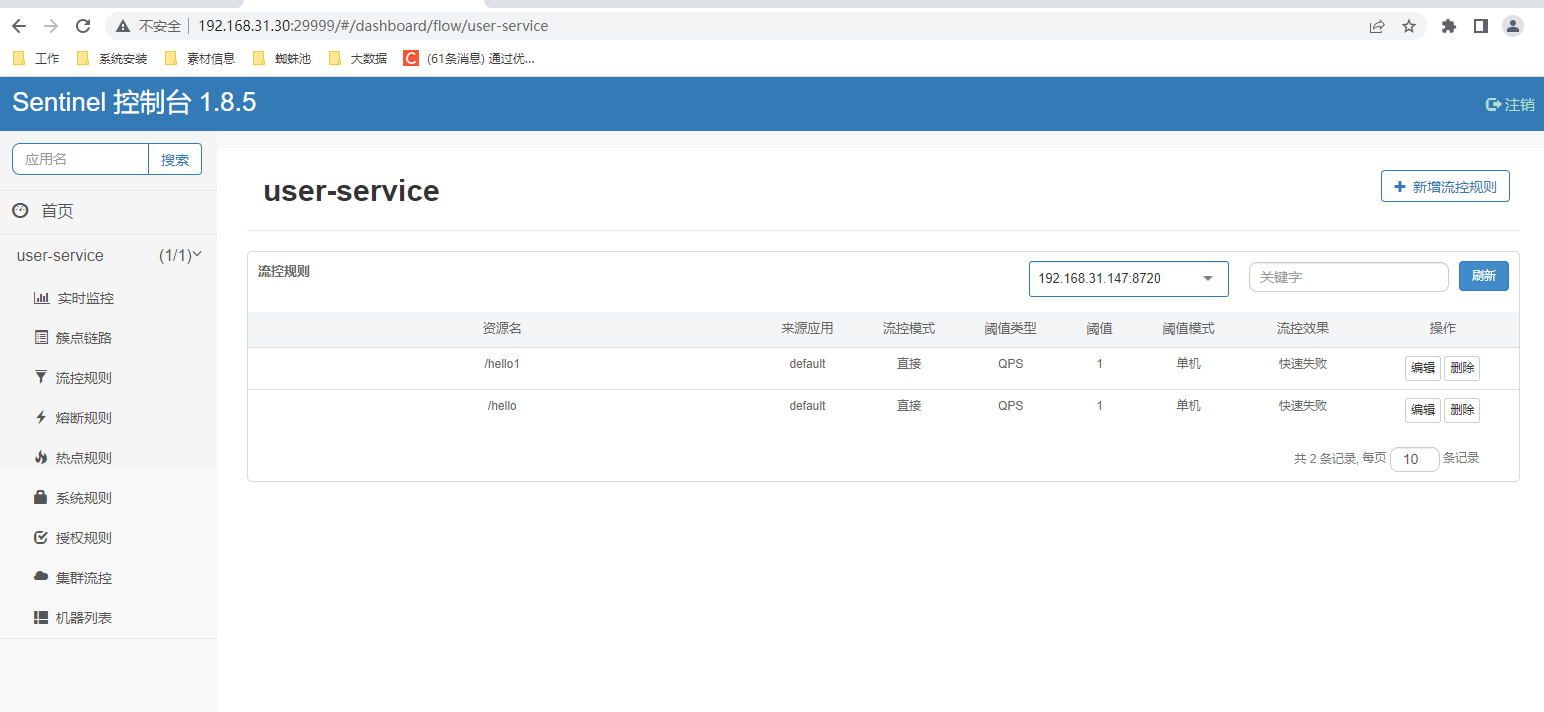Viewport: 1544px width, 712px height.
Task: Open the 大数据 bookmark folder
Action: click(358, 58)
